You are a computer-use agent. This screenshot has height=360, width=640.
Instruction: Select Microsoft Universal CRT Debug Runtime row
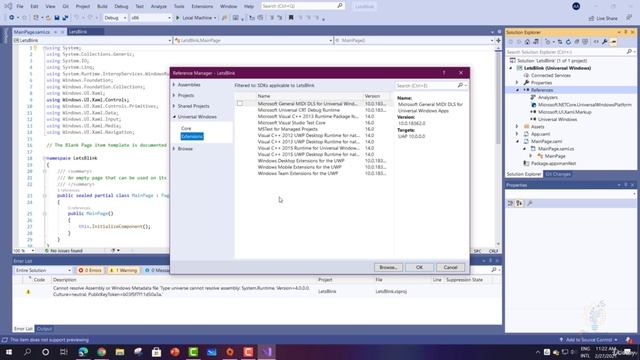298,110
